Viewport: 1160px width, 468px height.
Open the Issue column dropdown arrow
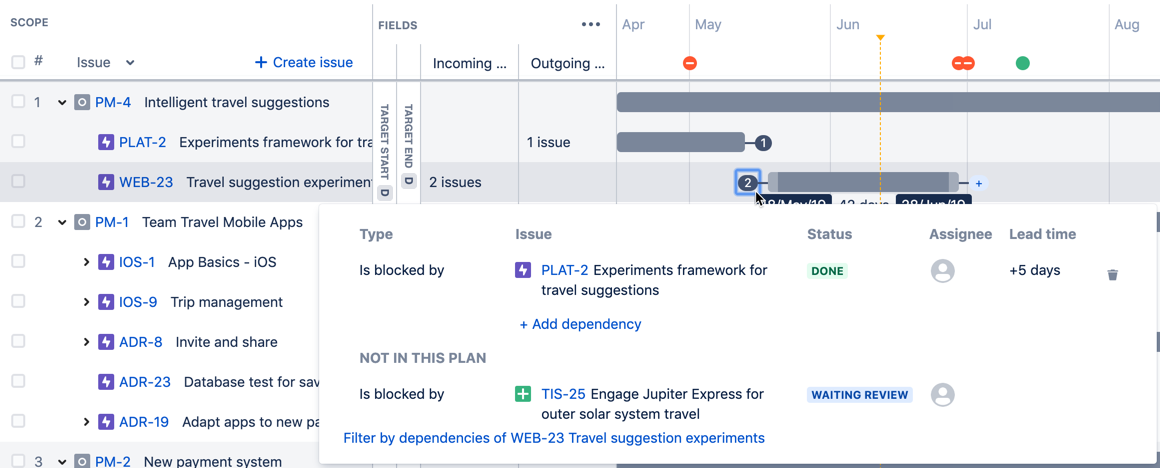(x=130, y=63)
